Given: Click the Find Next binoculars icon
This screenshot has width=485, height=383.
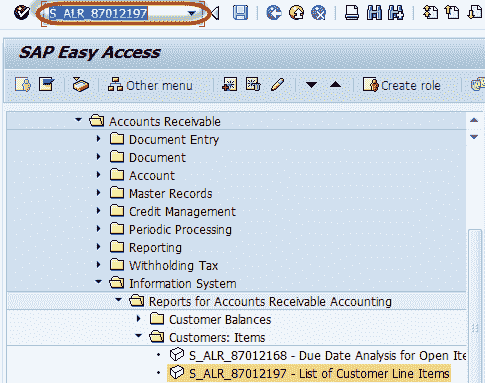Looking at the screenshot, I should [x=396, y=13].
